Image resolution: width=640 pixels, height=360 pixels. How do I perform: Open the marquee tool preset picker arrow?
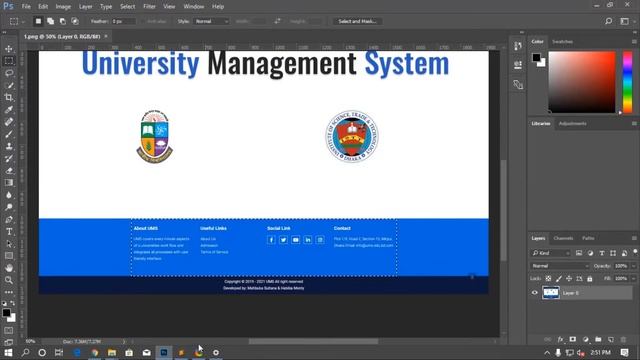(23, 21)
